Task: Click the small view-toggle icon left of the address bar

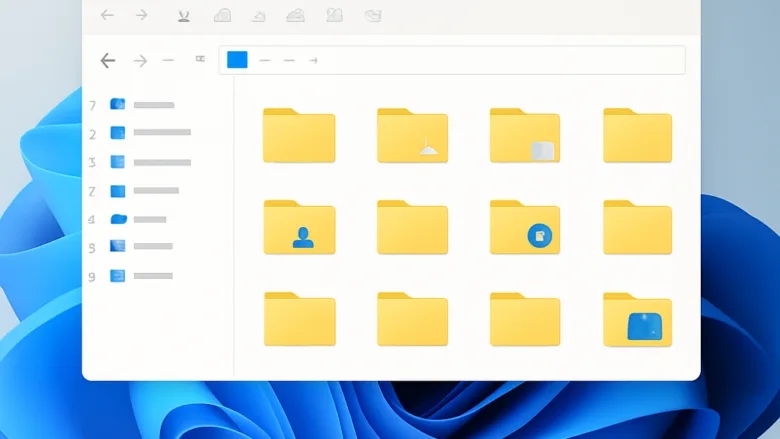Action: (200, 59)
